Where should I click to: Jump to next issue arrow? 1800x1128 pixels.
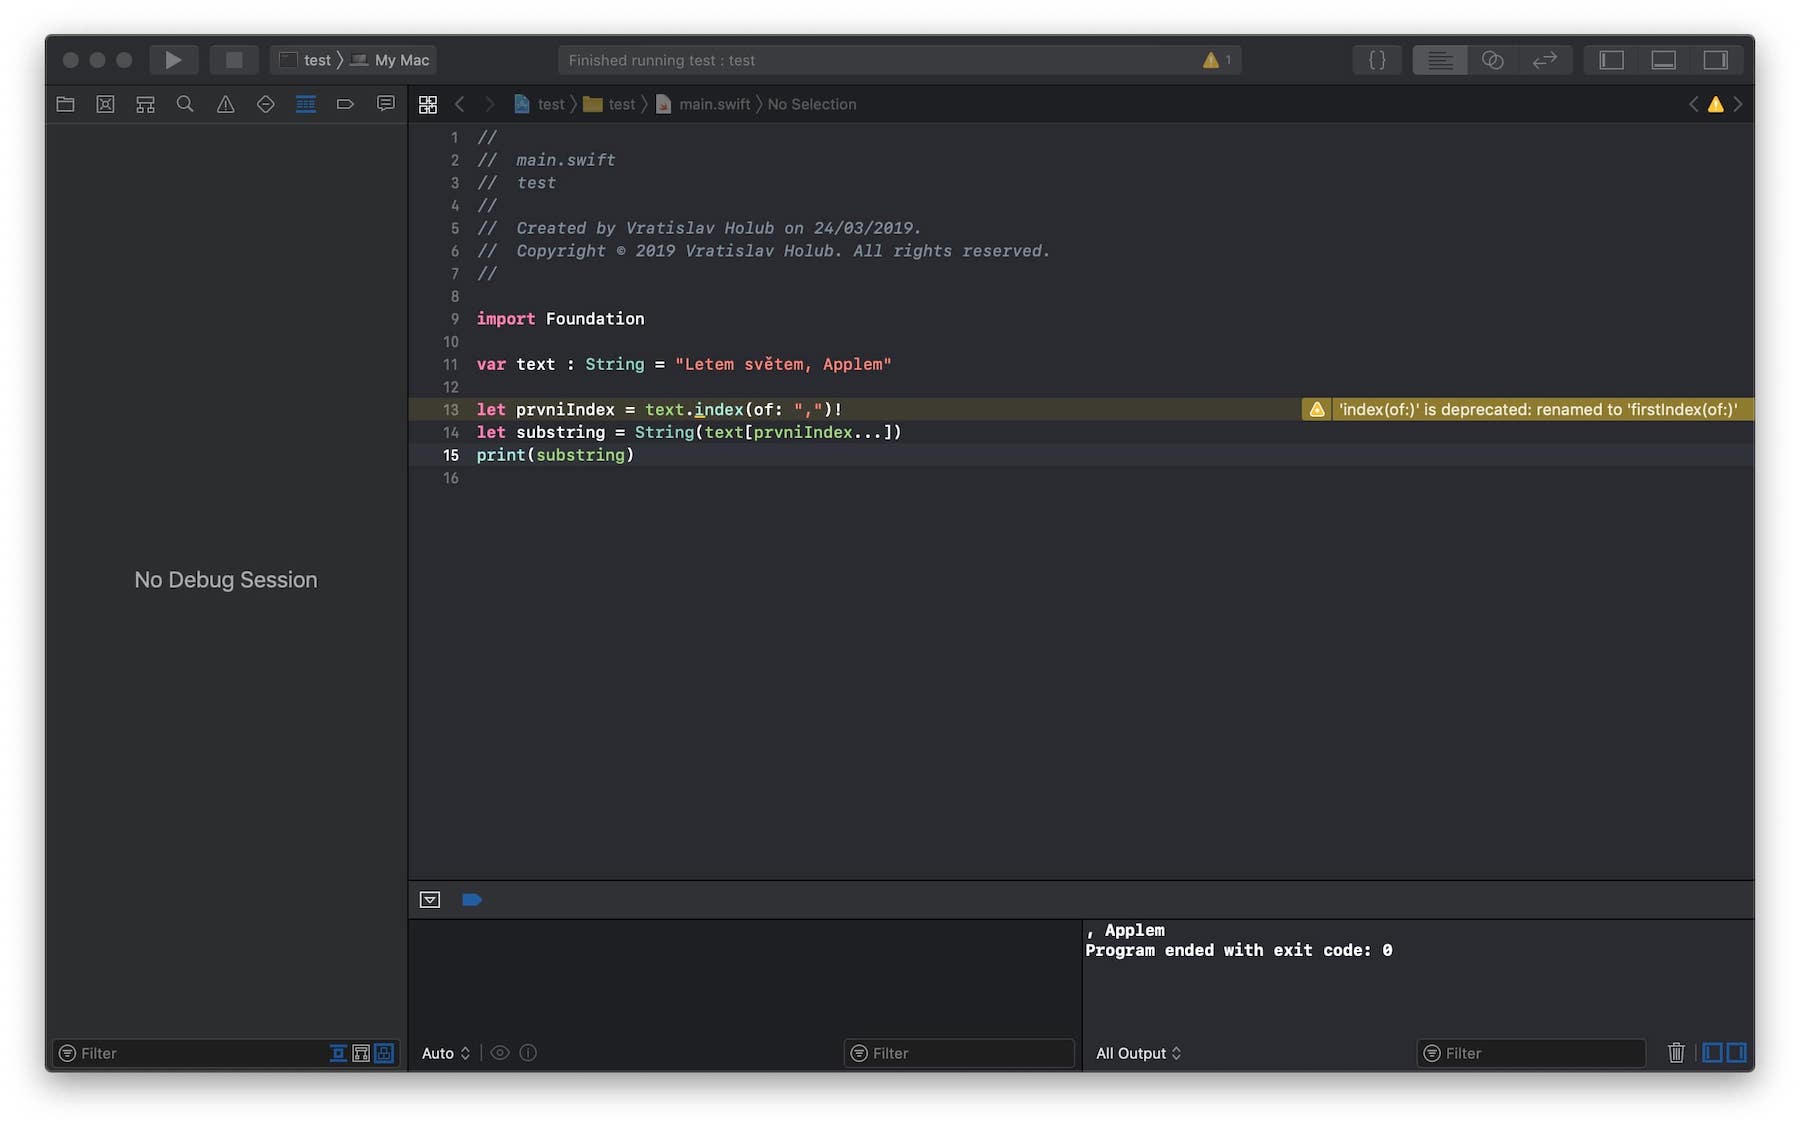[1738, 104]
